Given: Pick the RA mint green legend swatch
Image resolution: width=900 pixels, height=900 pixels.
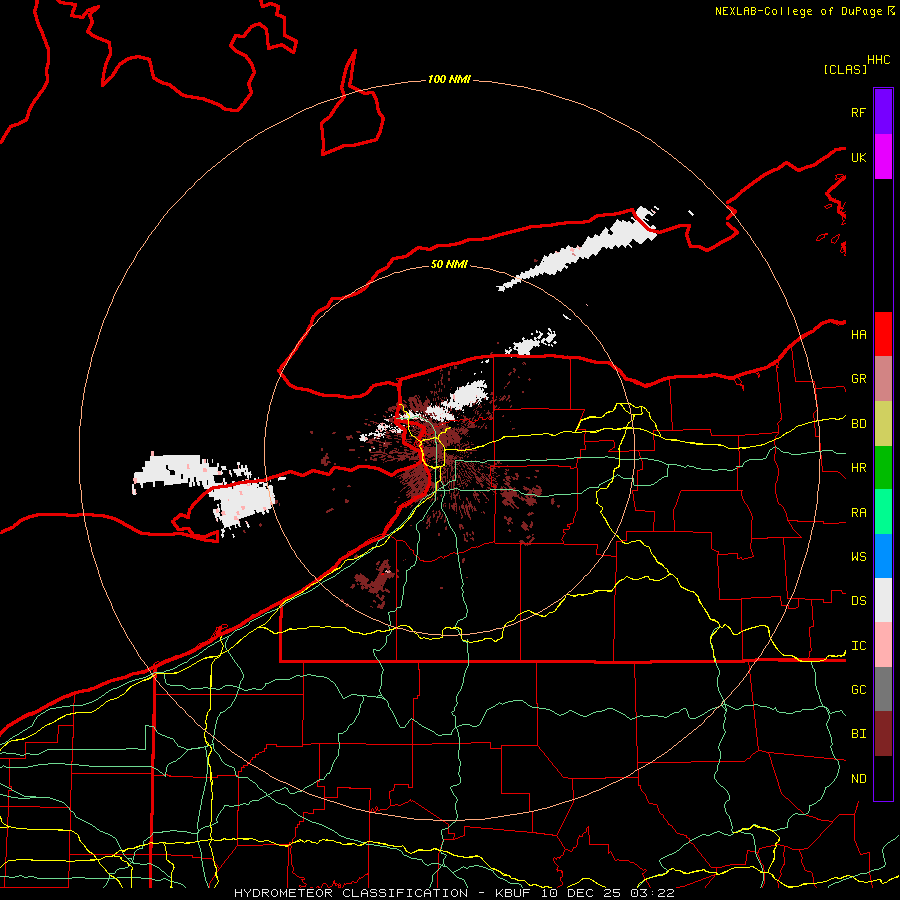Looking at the screenshot, I should click(883, 511).
